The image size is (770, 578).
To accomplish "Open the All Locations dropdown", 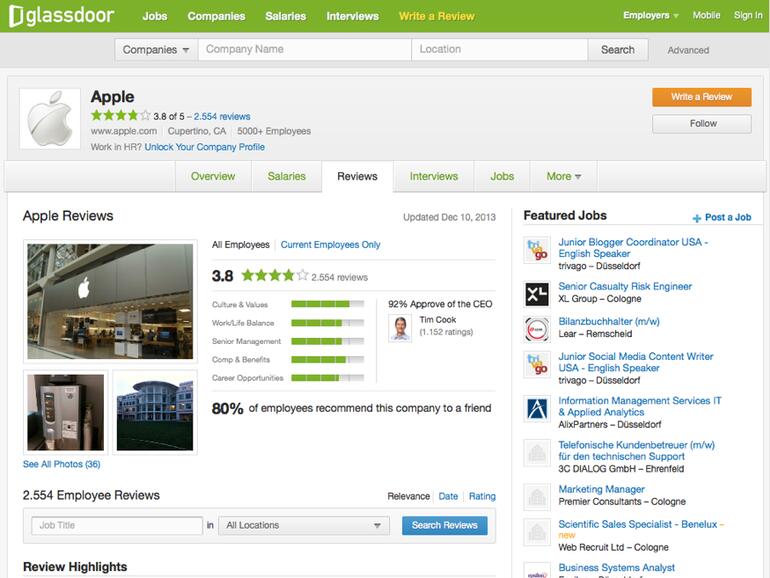I will pos(304,525).
